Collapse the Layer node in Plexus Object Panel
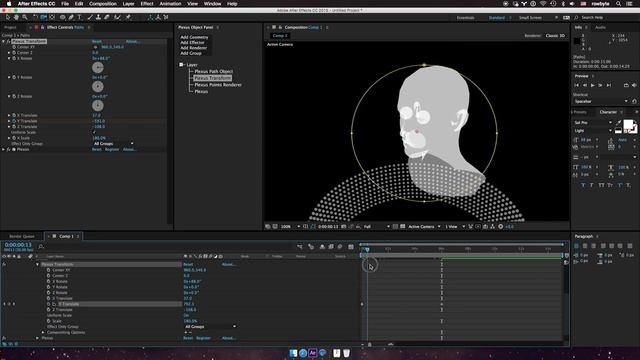Viewport: 640px width, 360px height. [x=181, y=65]
